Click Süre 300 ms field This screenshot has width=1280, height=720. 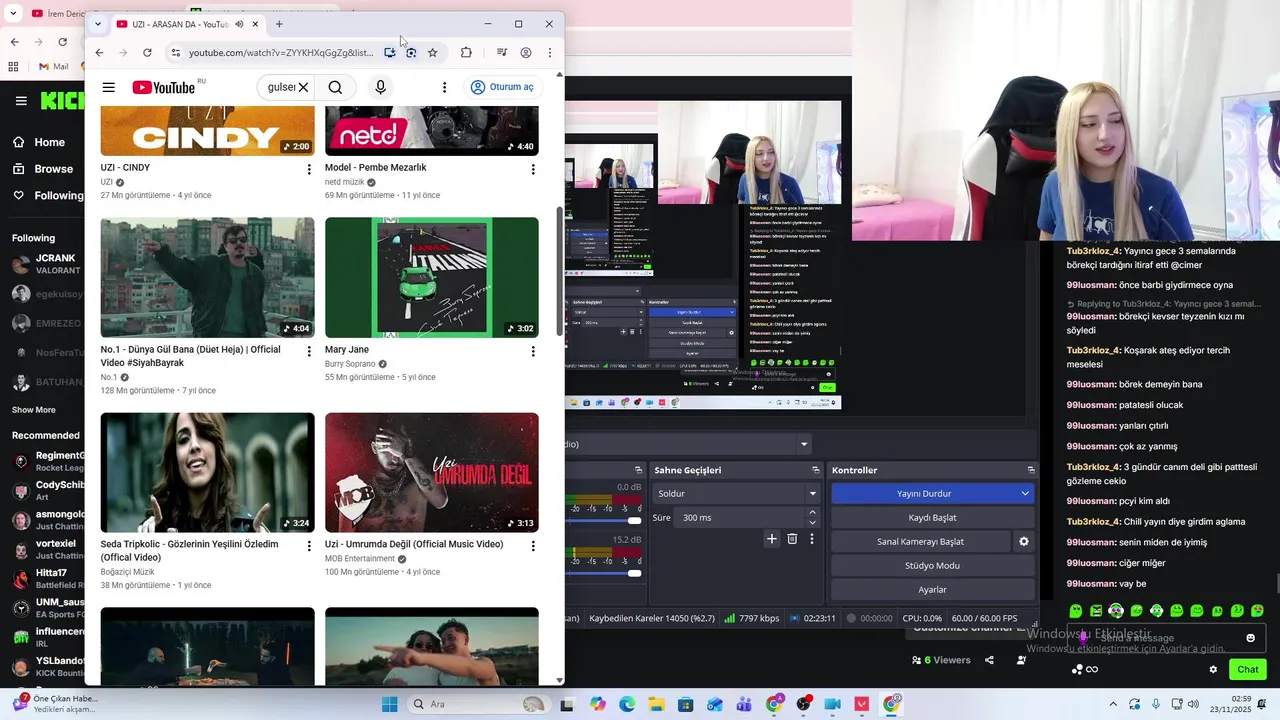[x=740, y=518]
